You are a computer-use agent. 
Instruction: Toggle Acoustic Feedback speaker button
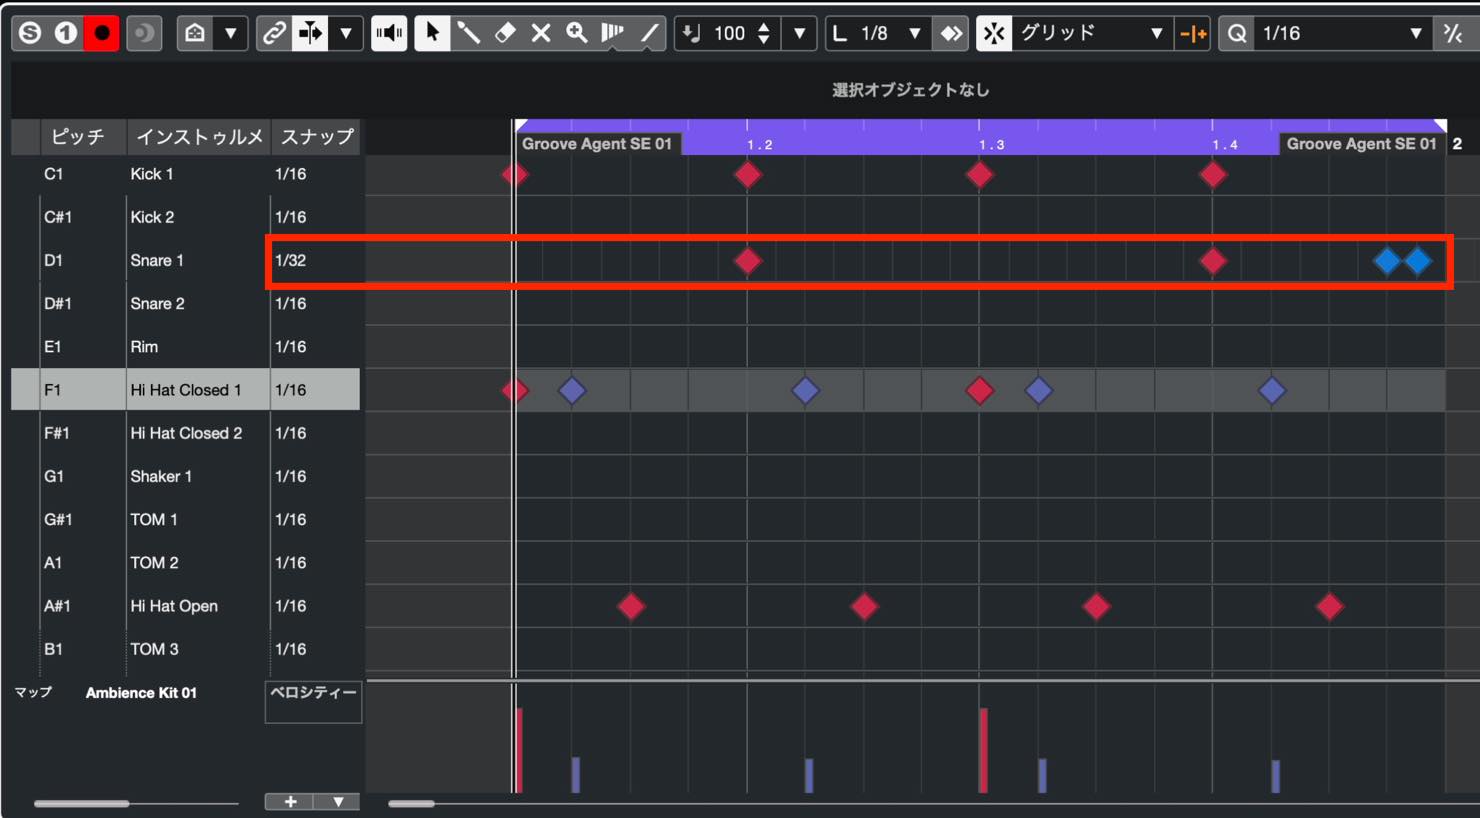coord(389,33)
